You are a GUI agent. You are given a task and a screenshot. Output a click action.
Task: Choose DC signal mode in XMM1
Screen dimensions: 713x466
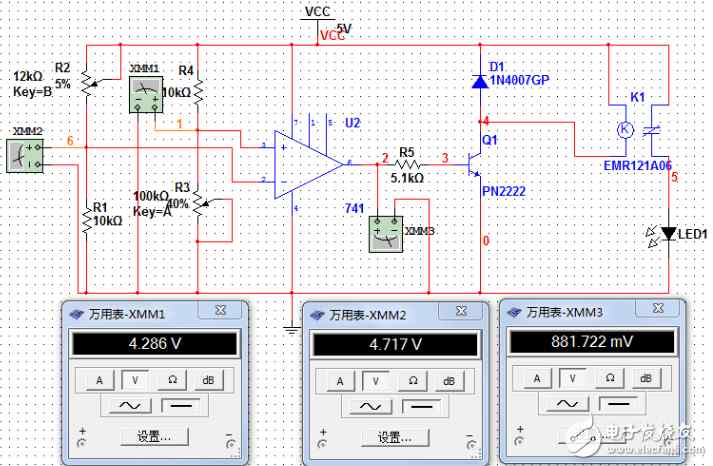coord(181,406)
